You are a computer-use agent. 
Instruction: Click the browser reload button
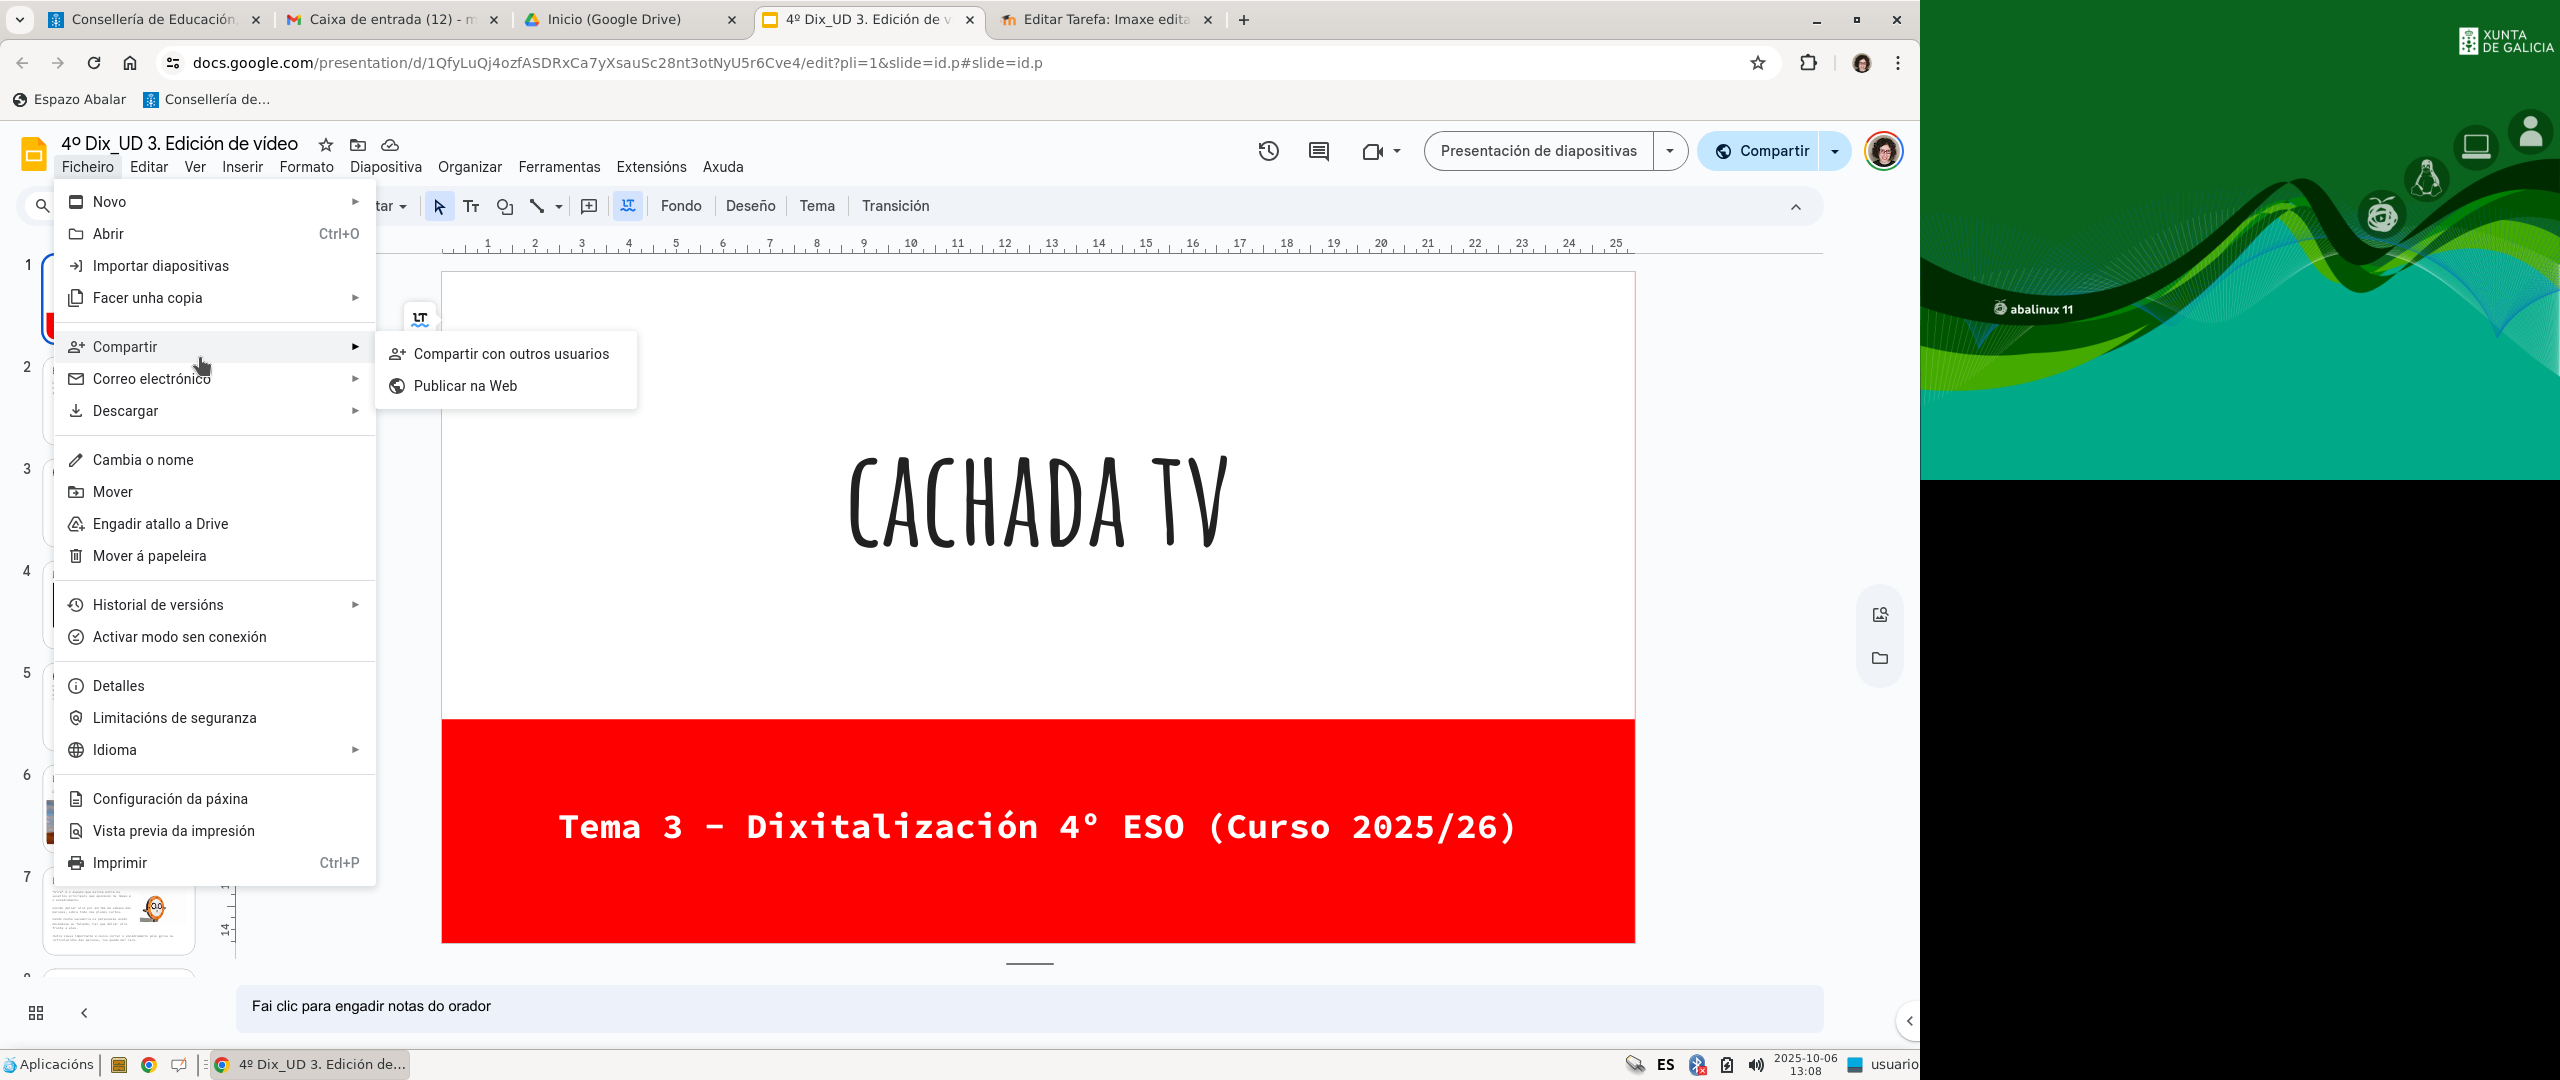[x=94, y=63]
